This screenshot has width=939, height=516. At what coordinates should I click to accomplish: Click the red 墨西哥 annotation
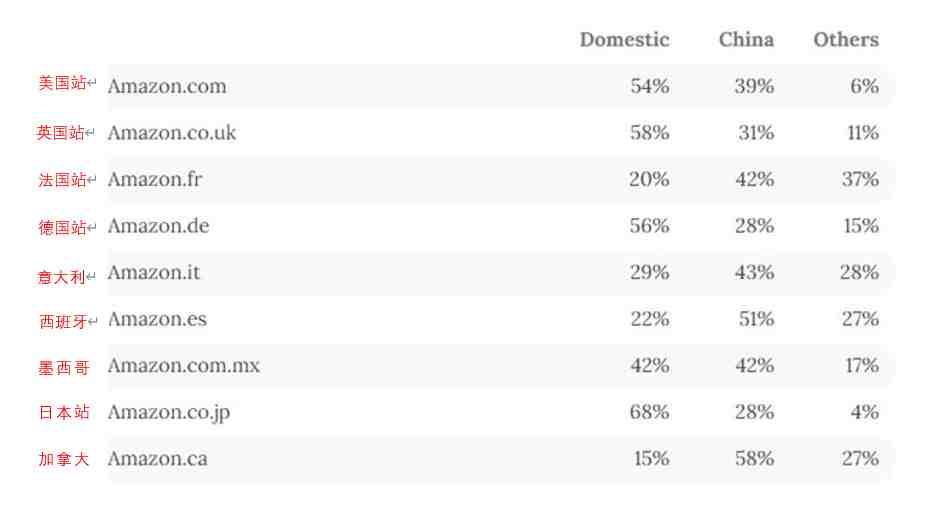click(64, 368)
